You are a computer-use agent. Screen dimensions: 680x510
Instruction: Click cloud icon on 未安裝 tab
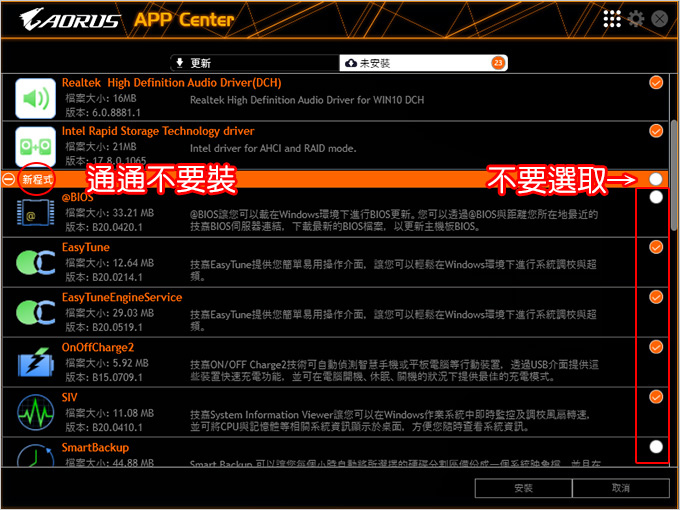click(x=351, y=63)
